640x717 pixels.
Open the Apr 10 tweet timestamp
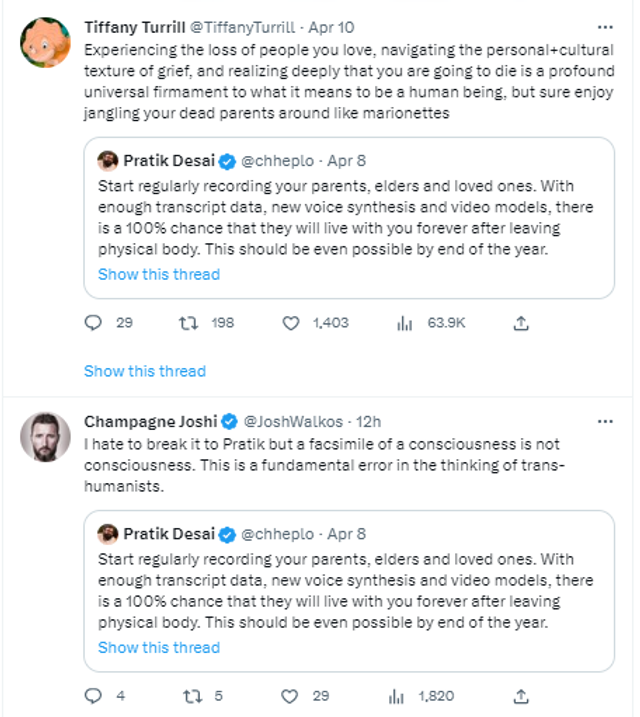click(x=331, y=27)
